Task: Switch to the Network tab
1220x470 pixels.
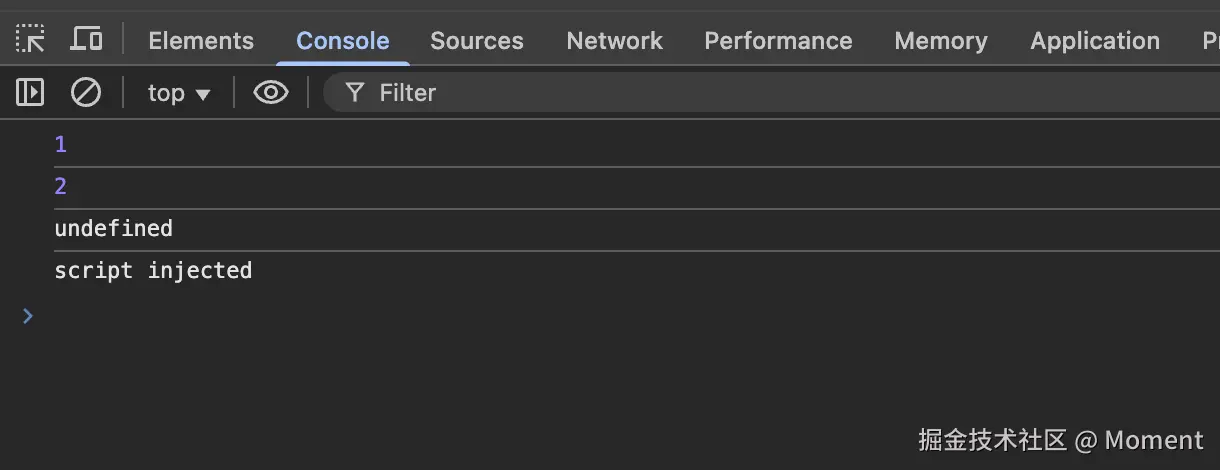Action: 614,41
